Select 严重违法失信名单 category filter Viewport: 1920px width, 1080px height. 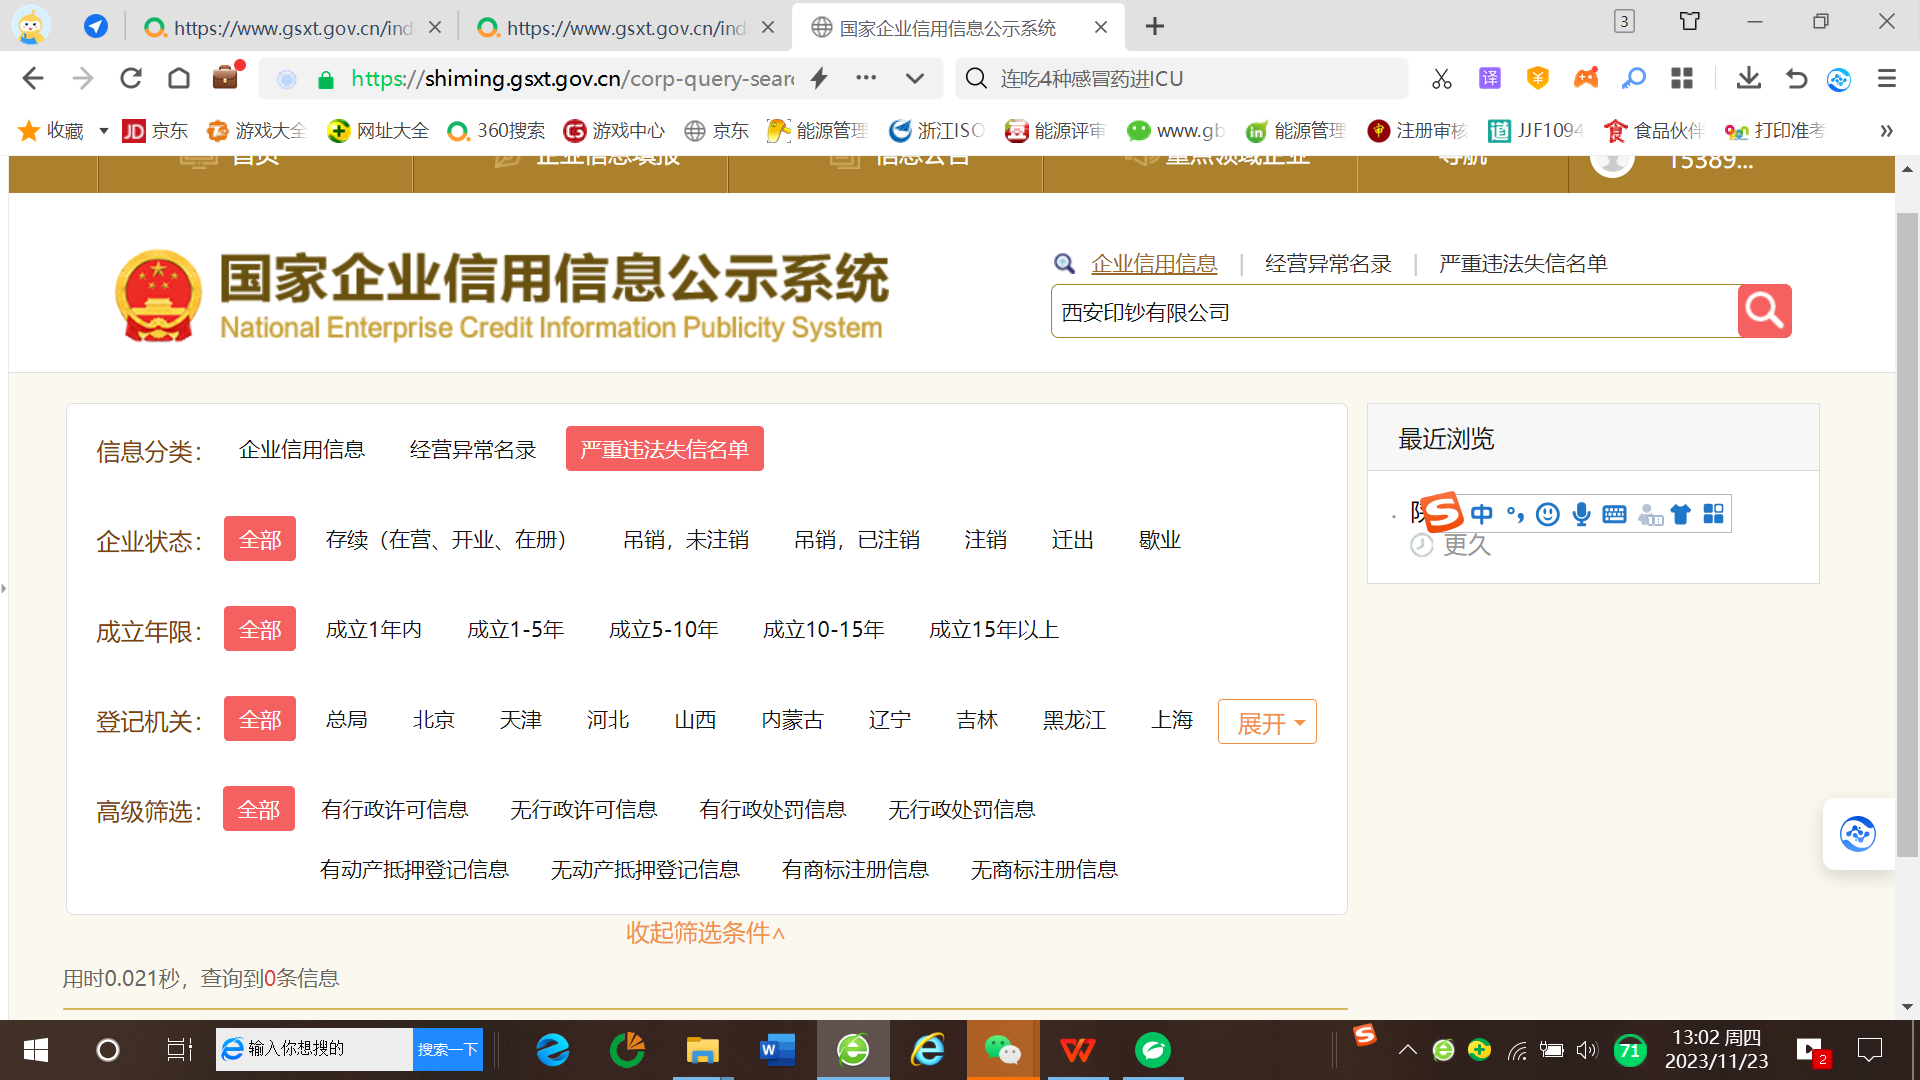(x=665, y=449)
